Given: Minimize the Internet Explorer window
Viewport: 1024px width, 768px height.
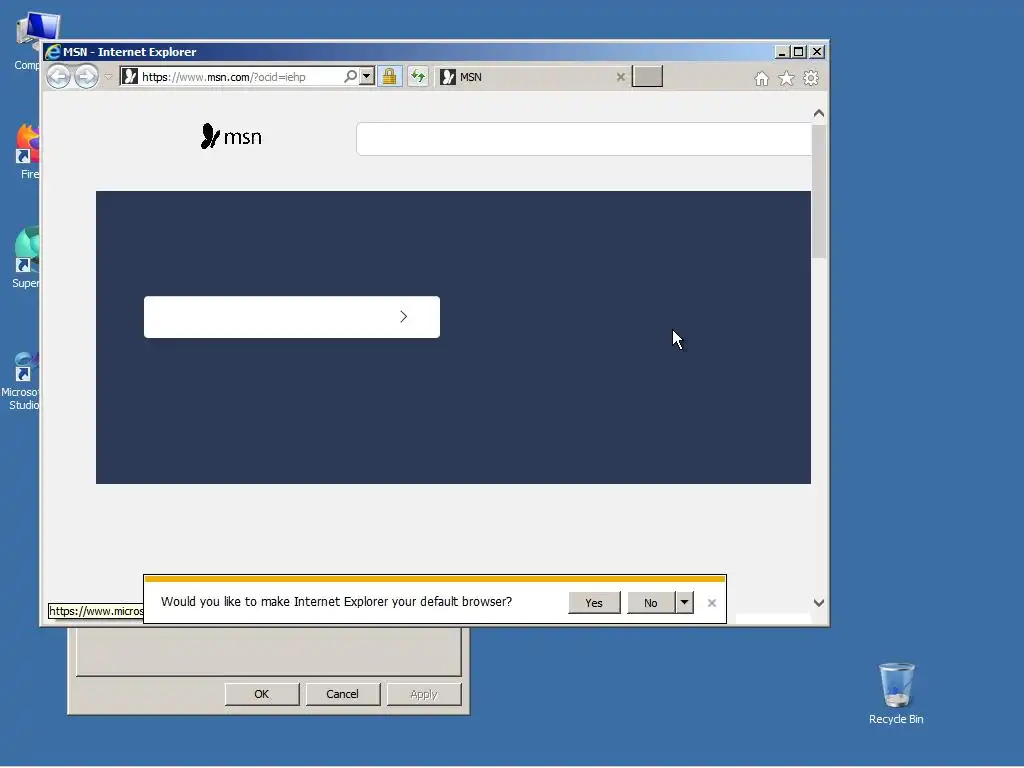Looking at the screenshot, I should click(x=782, y=52).
